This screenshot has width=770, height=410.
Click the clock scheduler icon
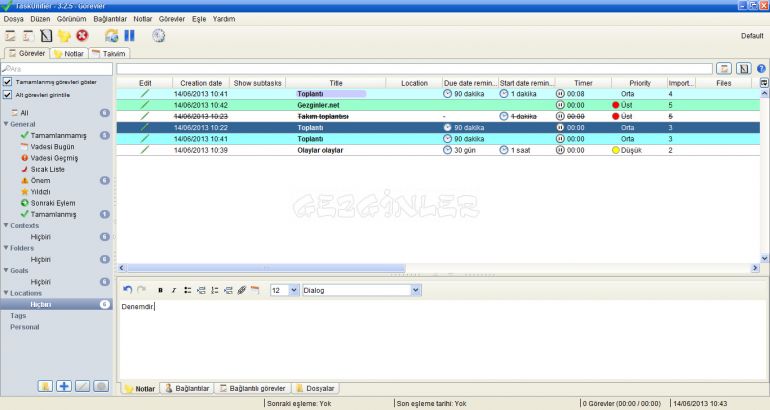[x=159, y=35]
